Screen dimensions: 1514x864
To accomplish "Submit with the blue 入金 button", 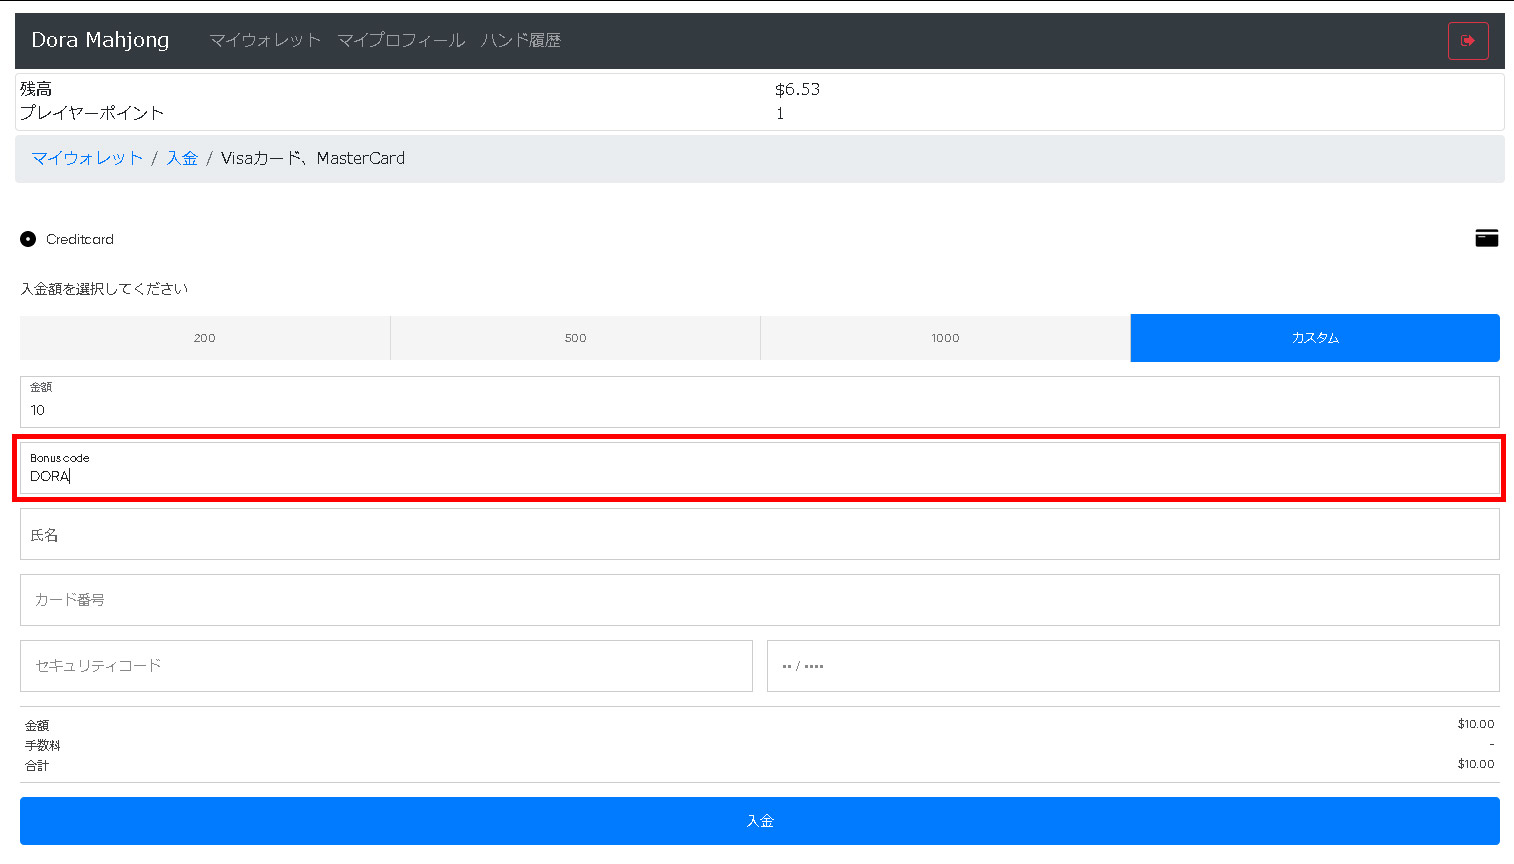I will pyautogui.click(x=760, y=821).
